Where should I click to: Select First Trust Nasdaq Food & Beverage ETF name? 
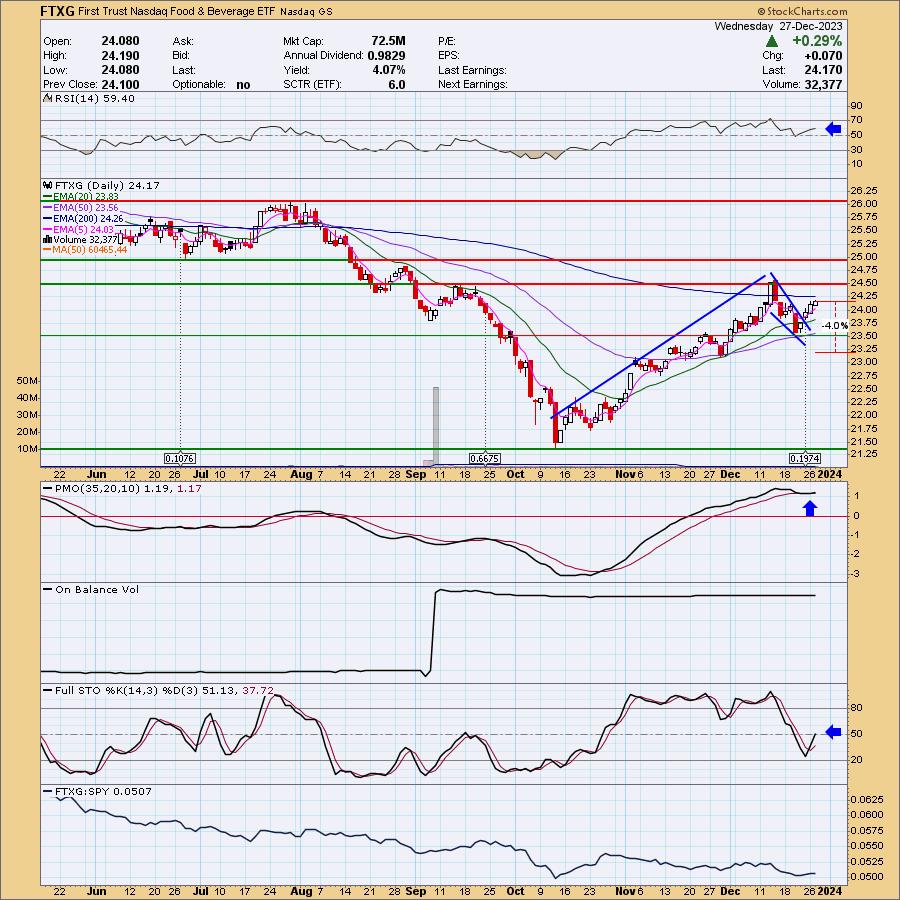(x=177, y=11)
